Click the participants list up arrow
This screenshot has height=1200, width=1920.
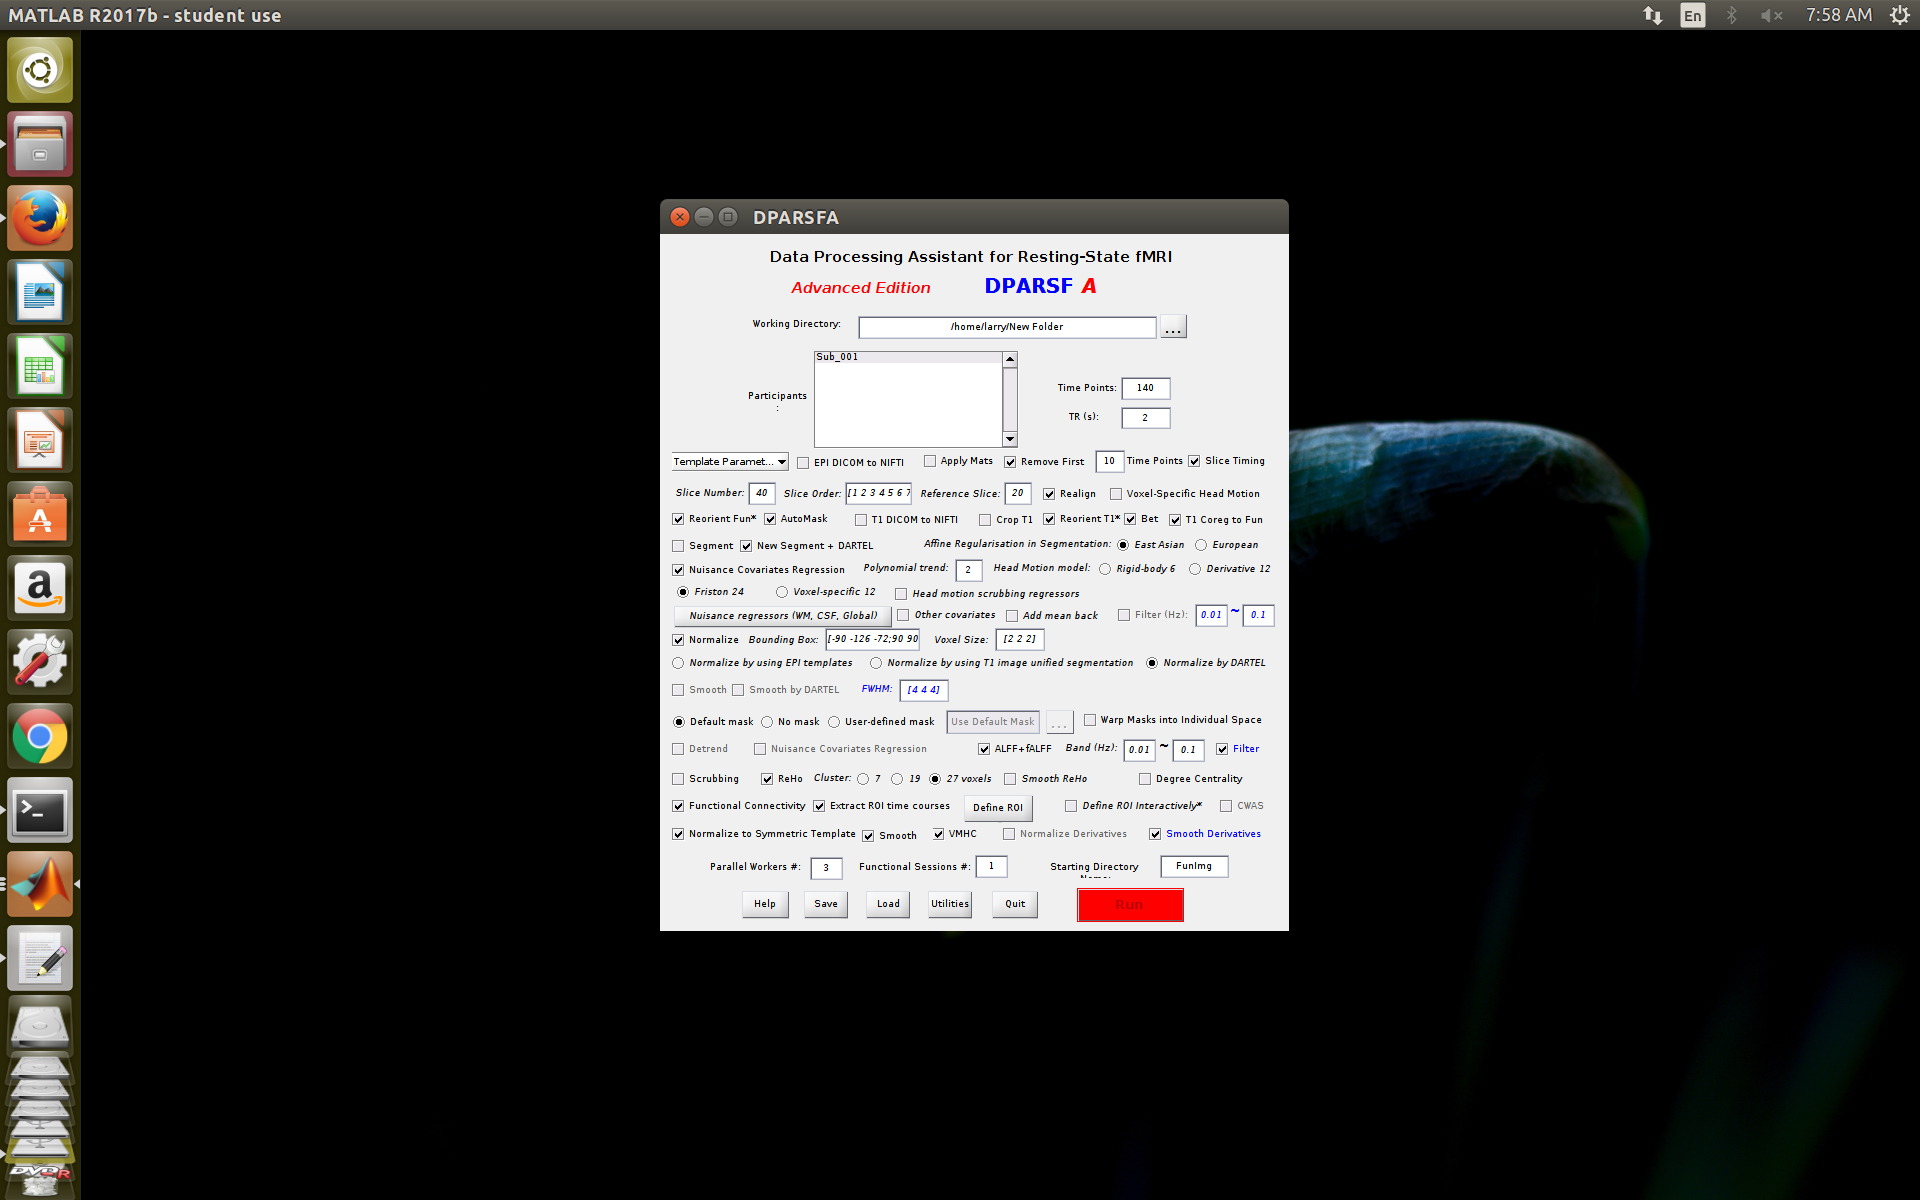pyautogui.click(x=1010, y=359)
